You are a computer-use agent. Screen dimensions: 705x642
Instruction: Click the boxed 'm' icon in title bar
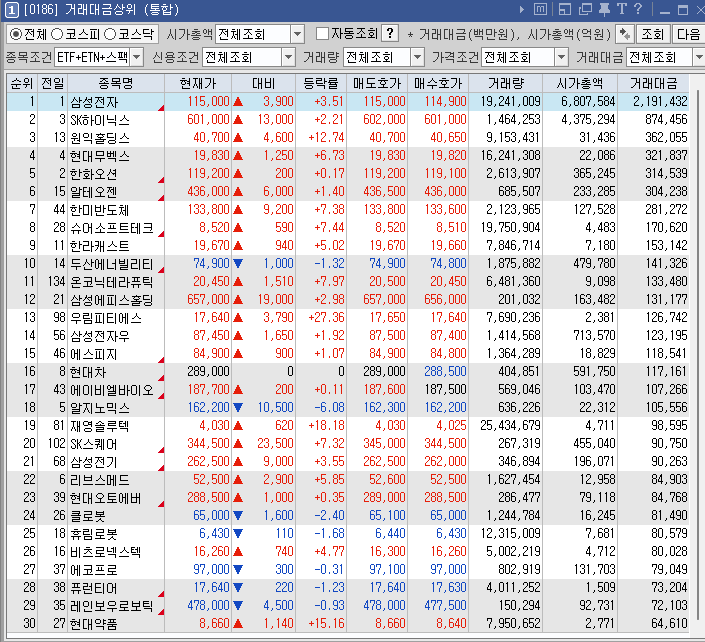(x=540, y=9)
